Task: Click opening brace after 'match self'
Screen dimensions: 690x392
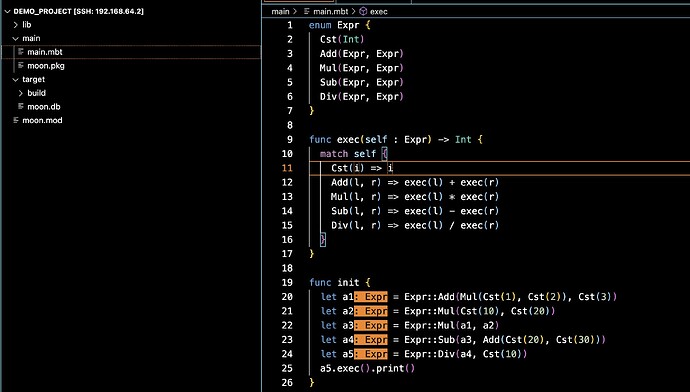Action: (385, 154)
